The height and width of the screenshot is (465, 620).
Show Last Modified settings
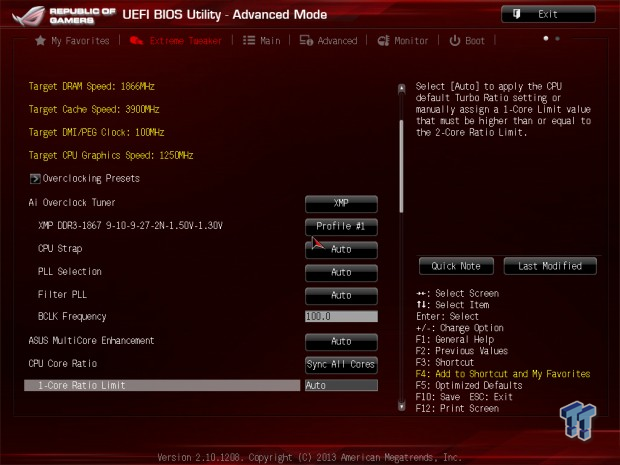point(550,266)
